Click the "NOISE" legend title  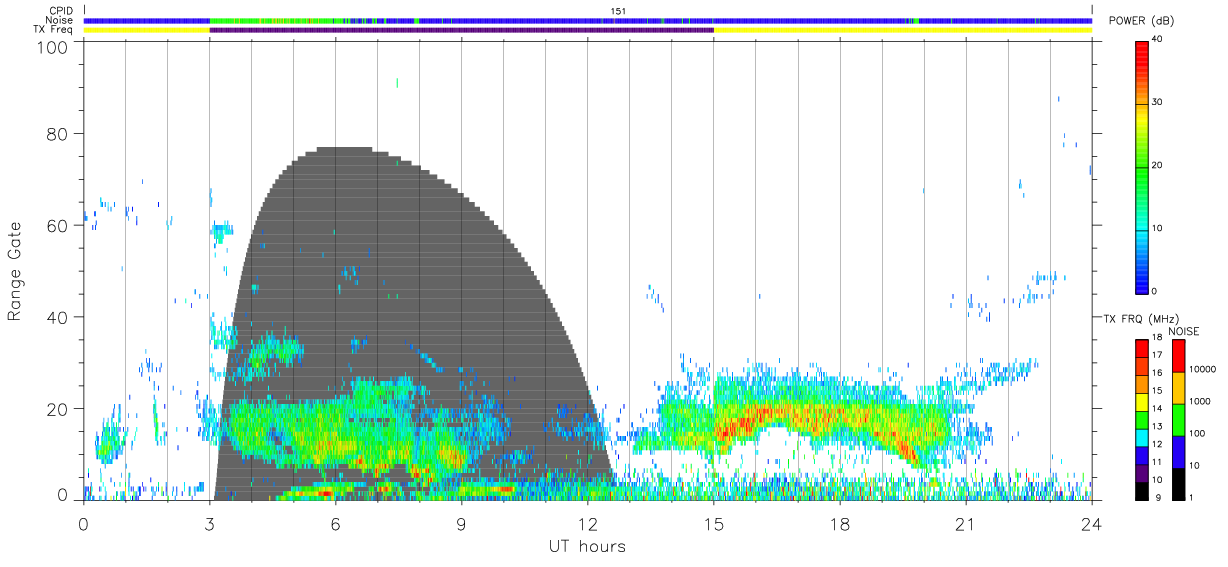point(1183,331)
